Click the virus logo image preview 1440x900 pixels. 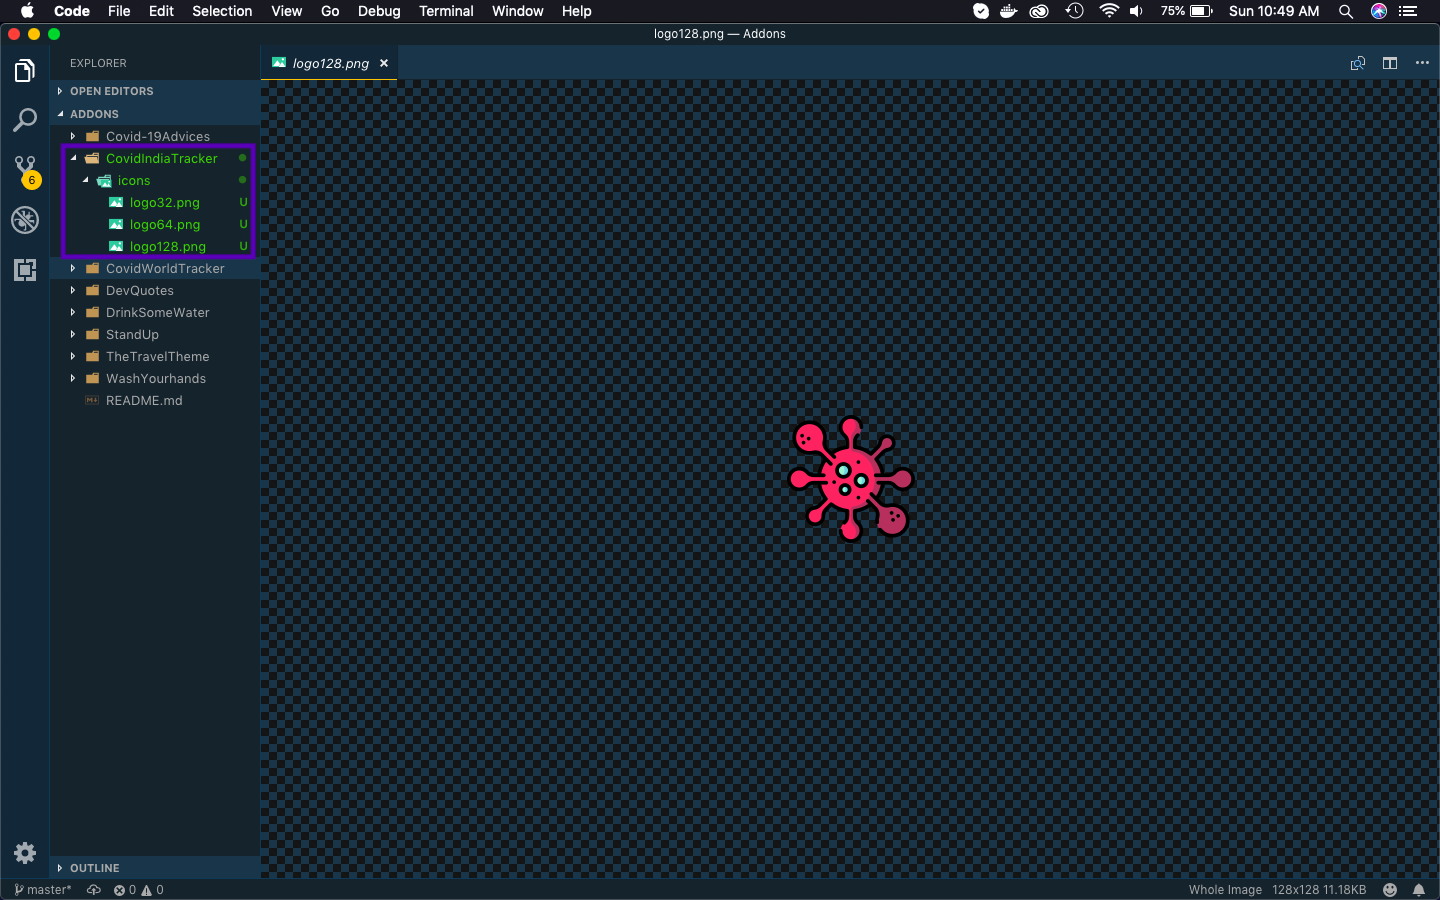tap(850, 479)
